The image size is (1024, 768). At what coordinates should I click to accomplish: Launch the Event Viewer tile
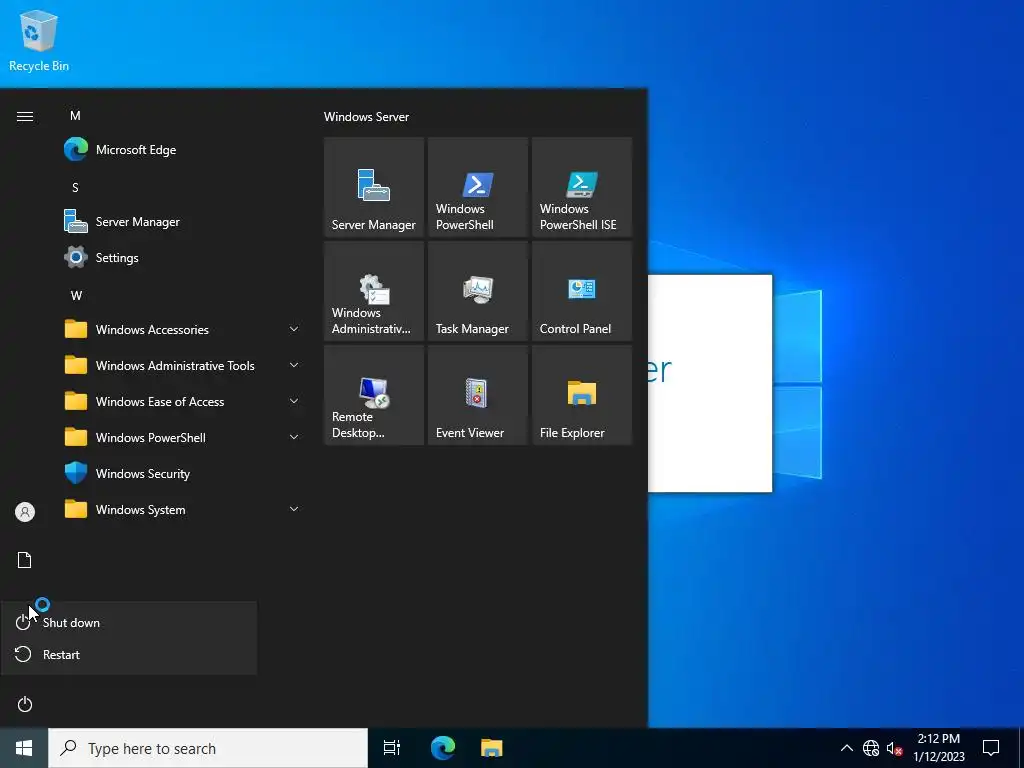(x=477, y=395)
